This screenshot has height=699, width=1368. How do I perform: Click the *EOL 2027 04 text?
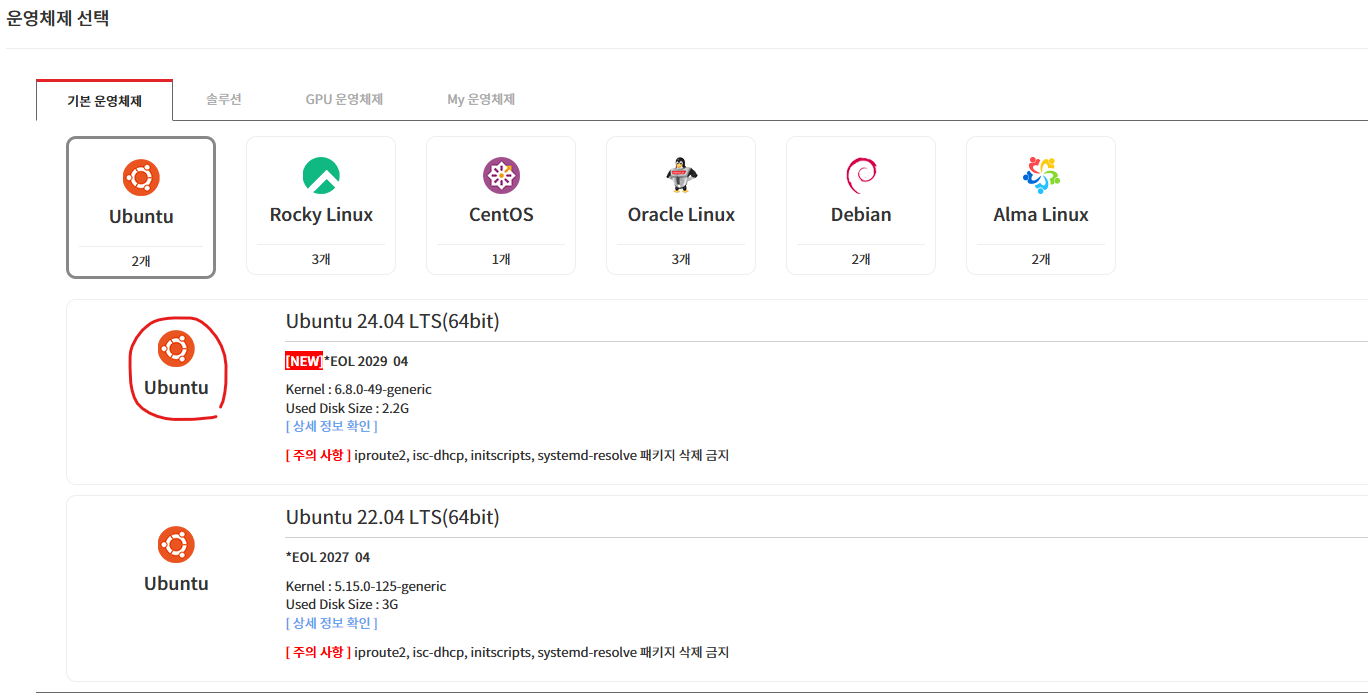328,557
